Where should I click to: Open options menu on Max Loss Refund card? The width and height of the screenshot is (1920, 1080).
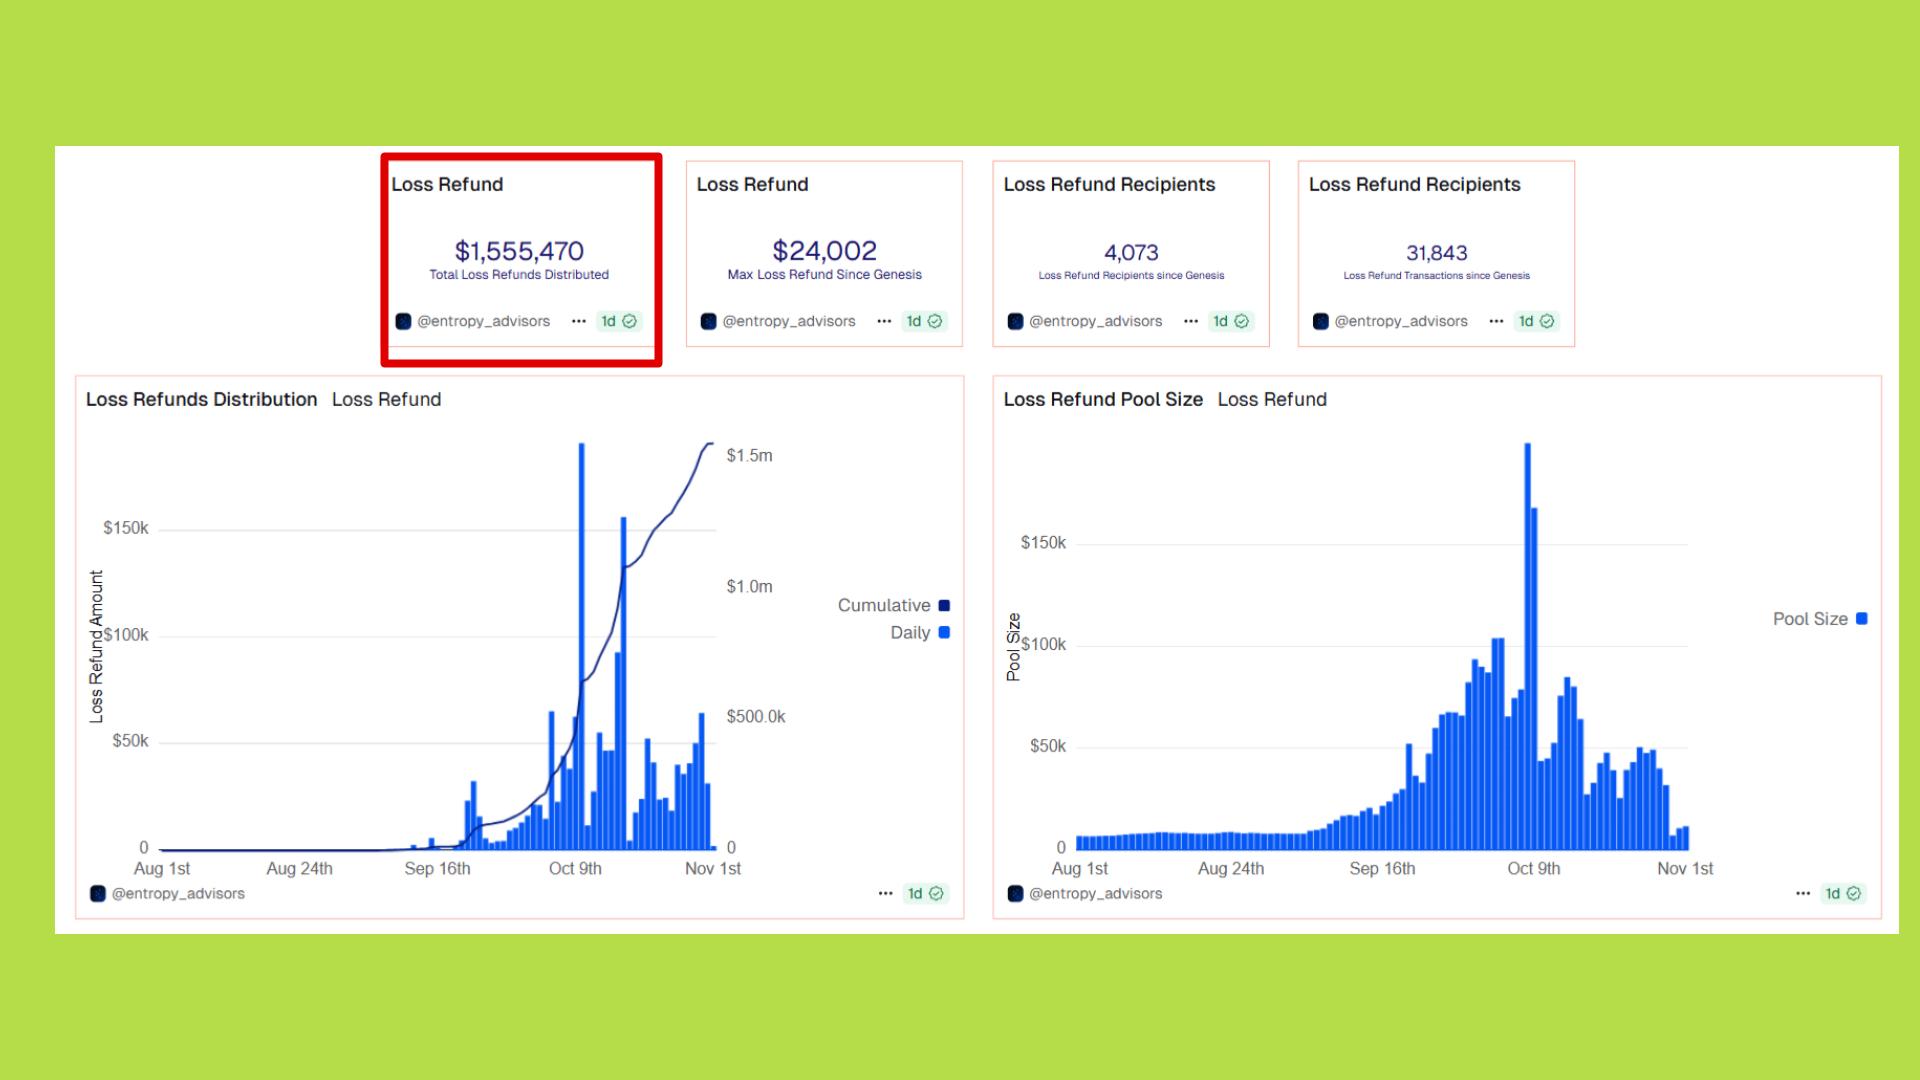click(884, 321)
